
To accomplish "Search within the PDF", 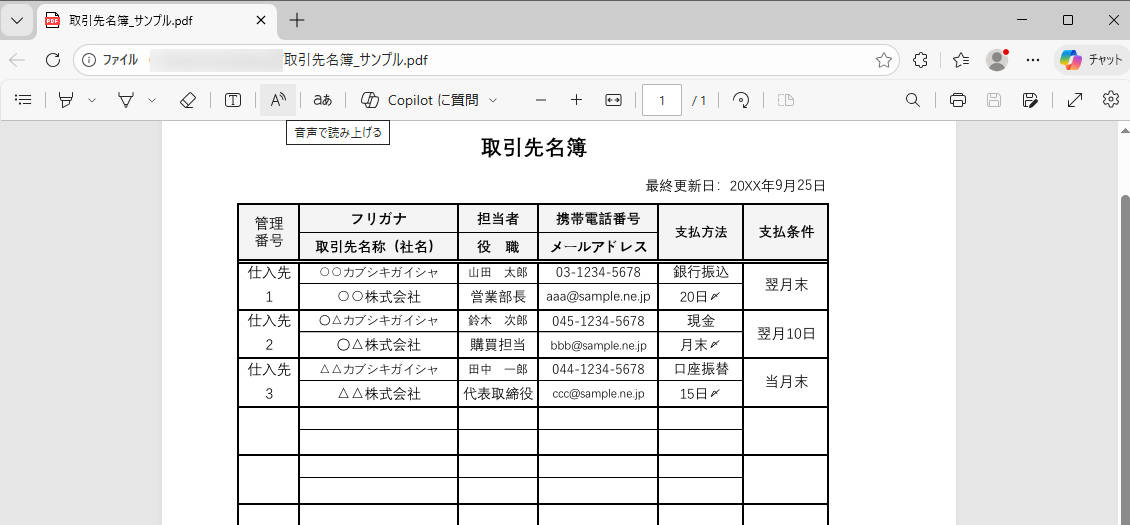I will (912, 100).
